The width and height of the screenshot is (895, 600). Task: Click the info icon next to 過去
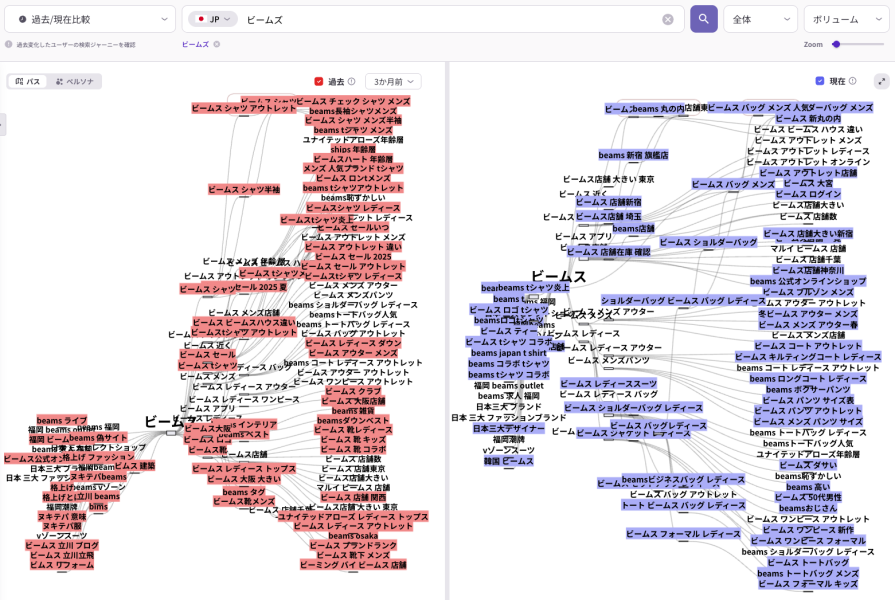pyautogui.click(x=352, y=82)
